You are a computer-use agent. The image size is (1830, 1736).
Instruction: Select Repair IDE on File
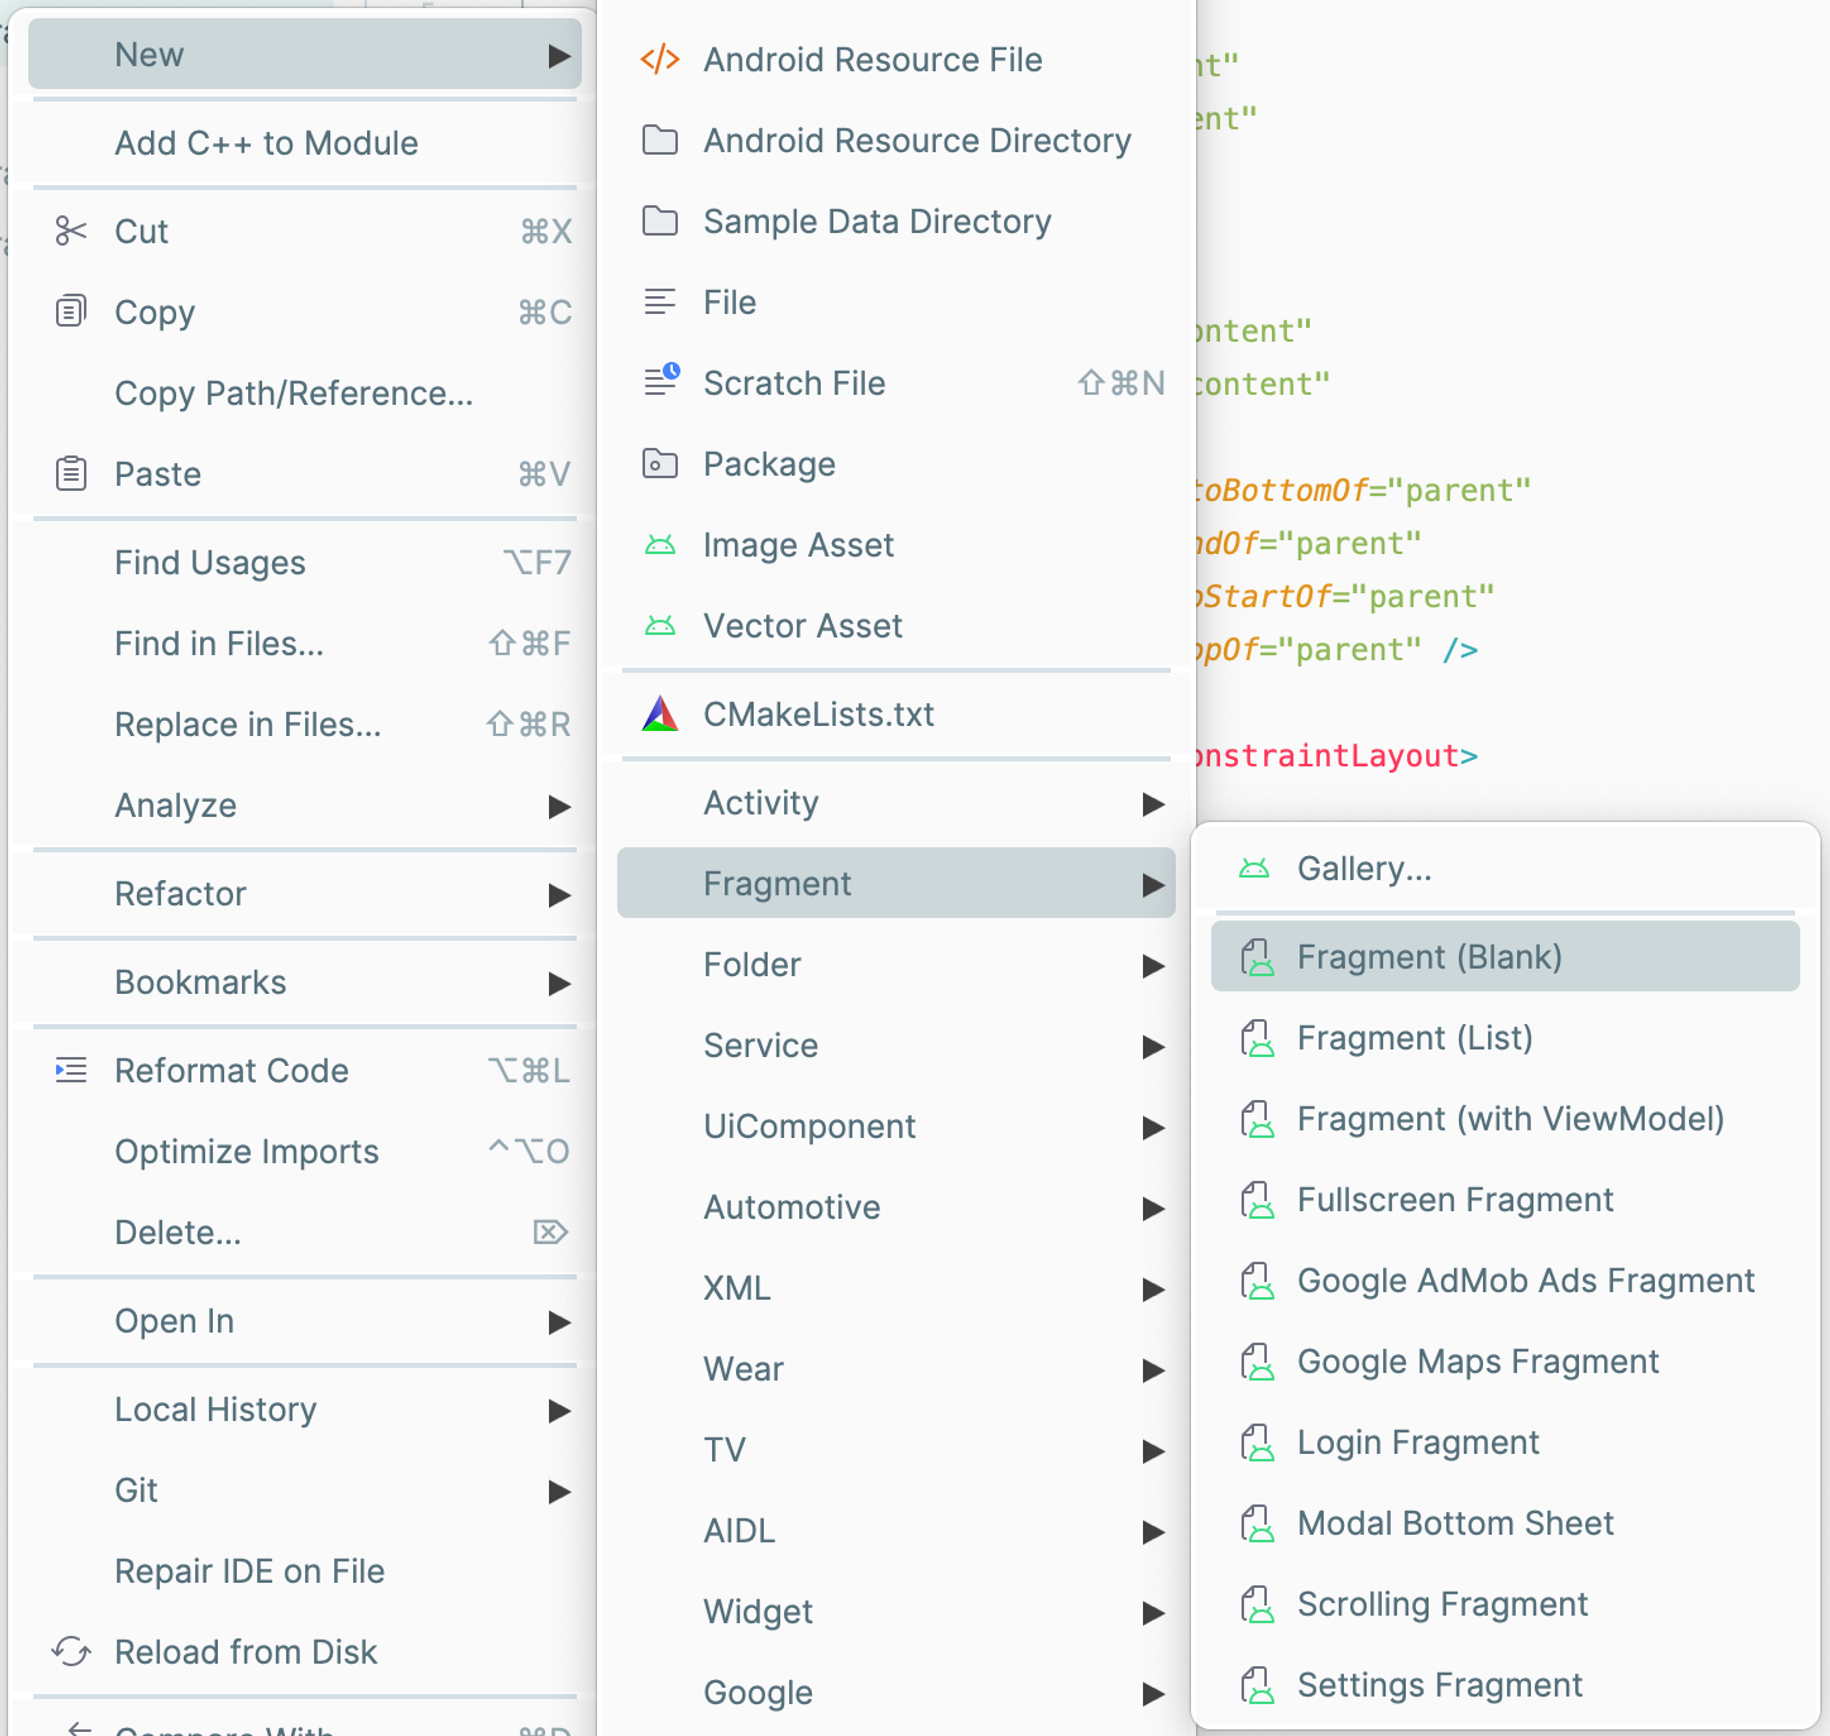coord(304,1571)
